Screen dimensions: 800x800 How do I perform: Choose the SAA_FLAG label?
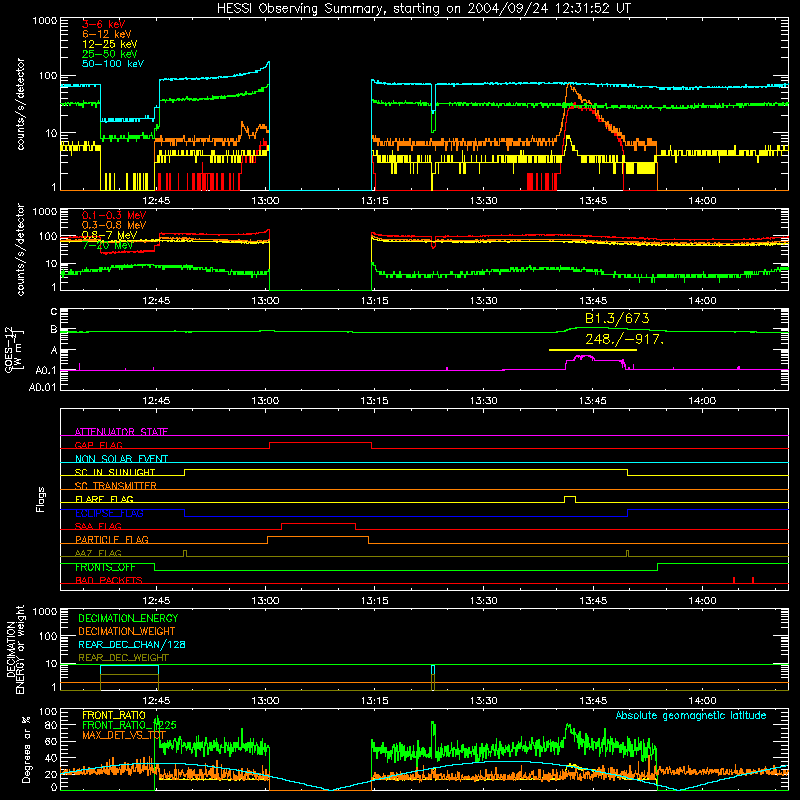click(98, 526)
